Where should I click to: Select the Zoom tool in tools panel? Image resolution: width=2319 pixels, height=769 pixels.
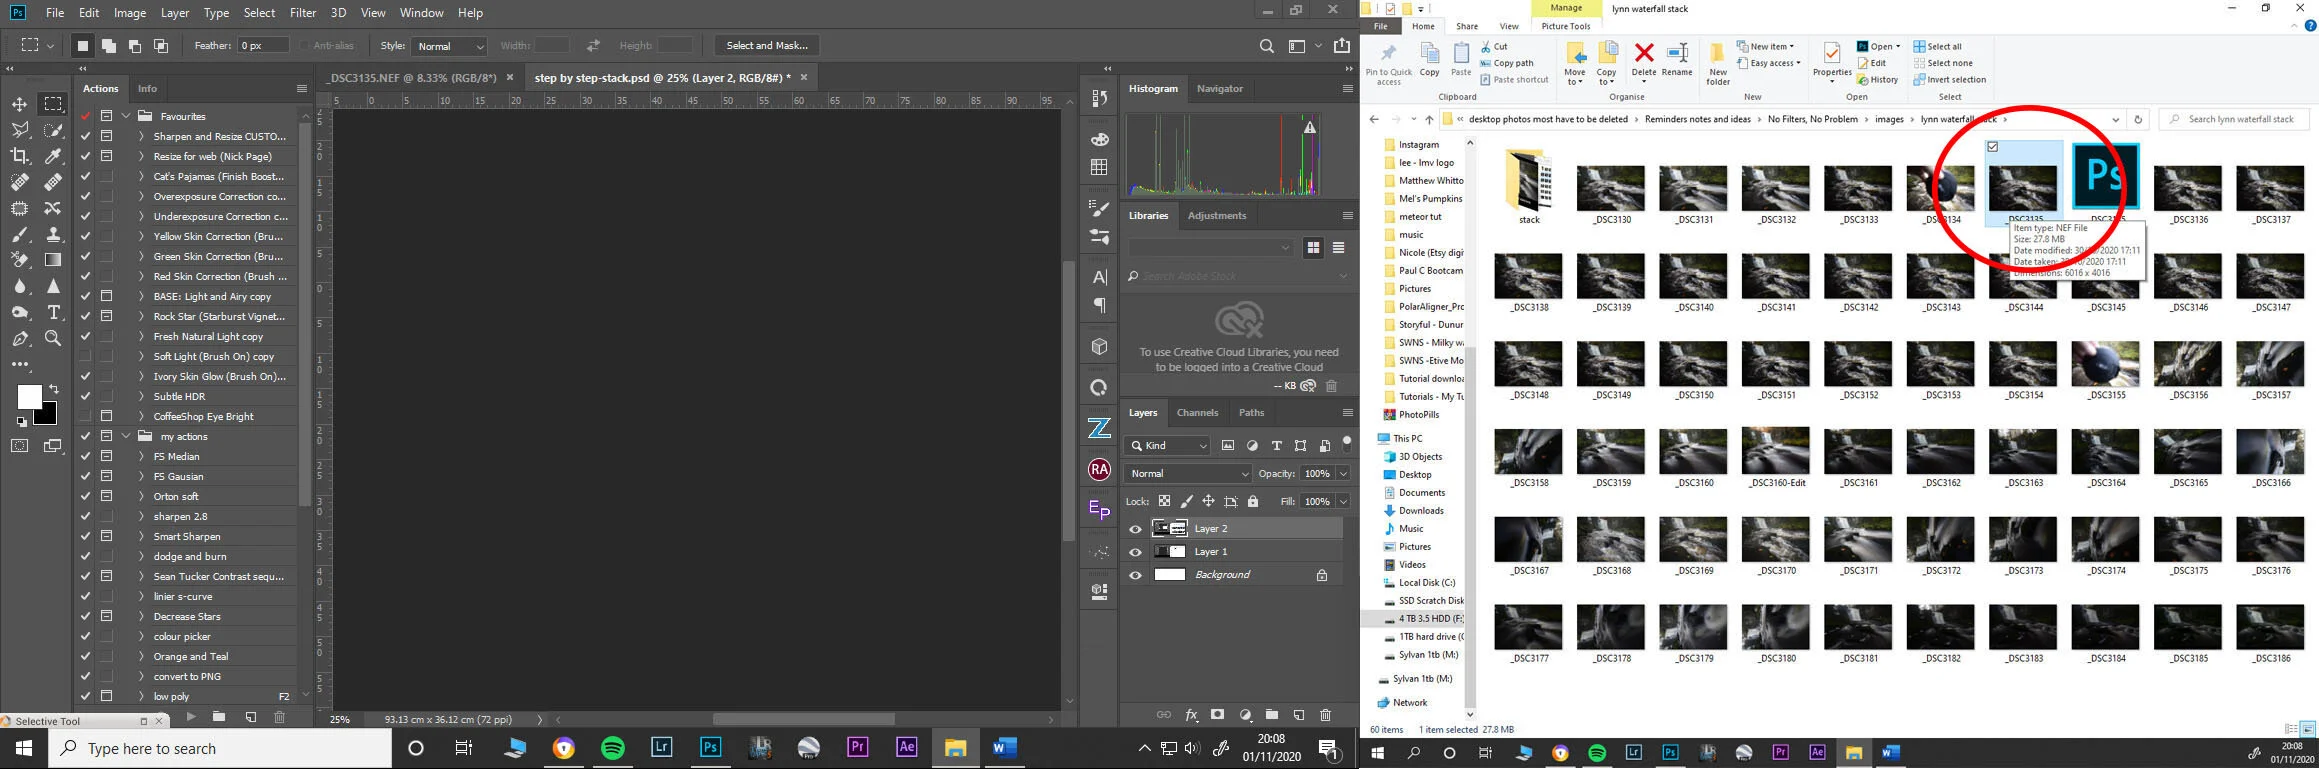(53, 339)
